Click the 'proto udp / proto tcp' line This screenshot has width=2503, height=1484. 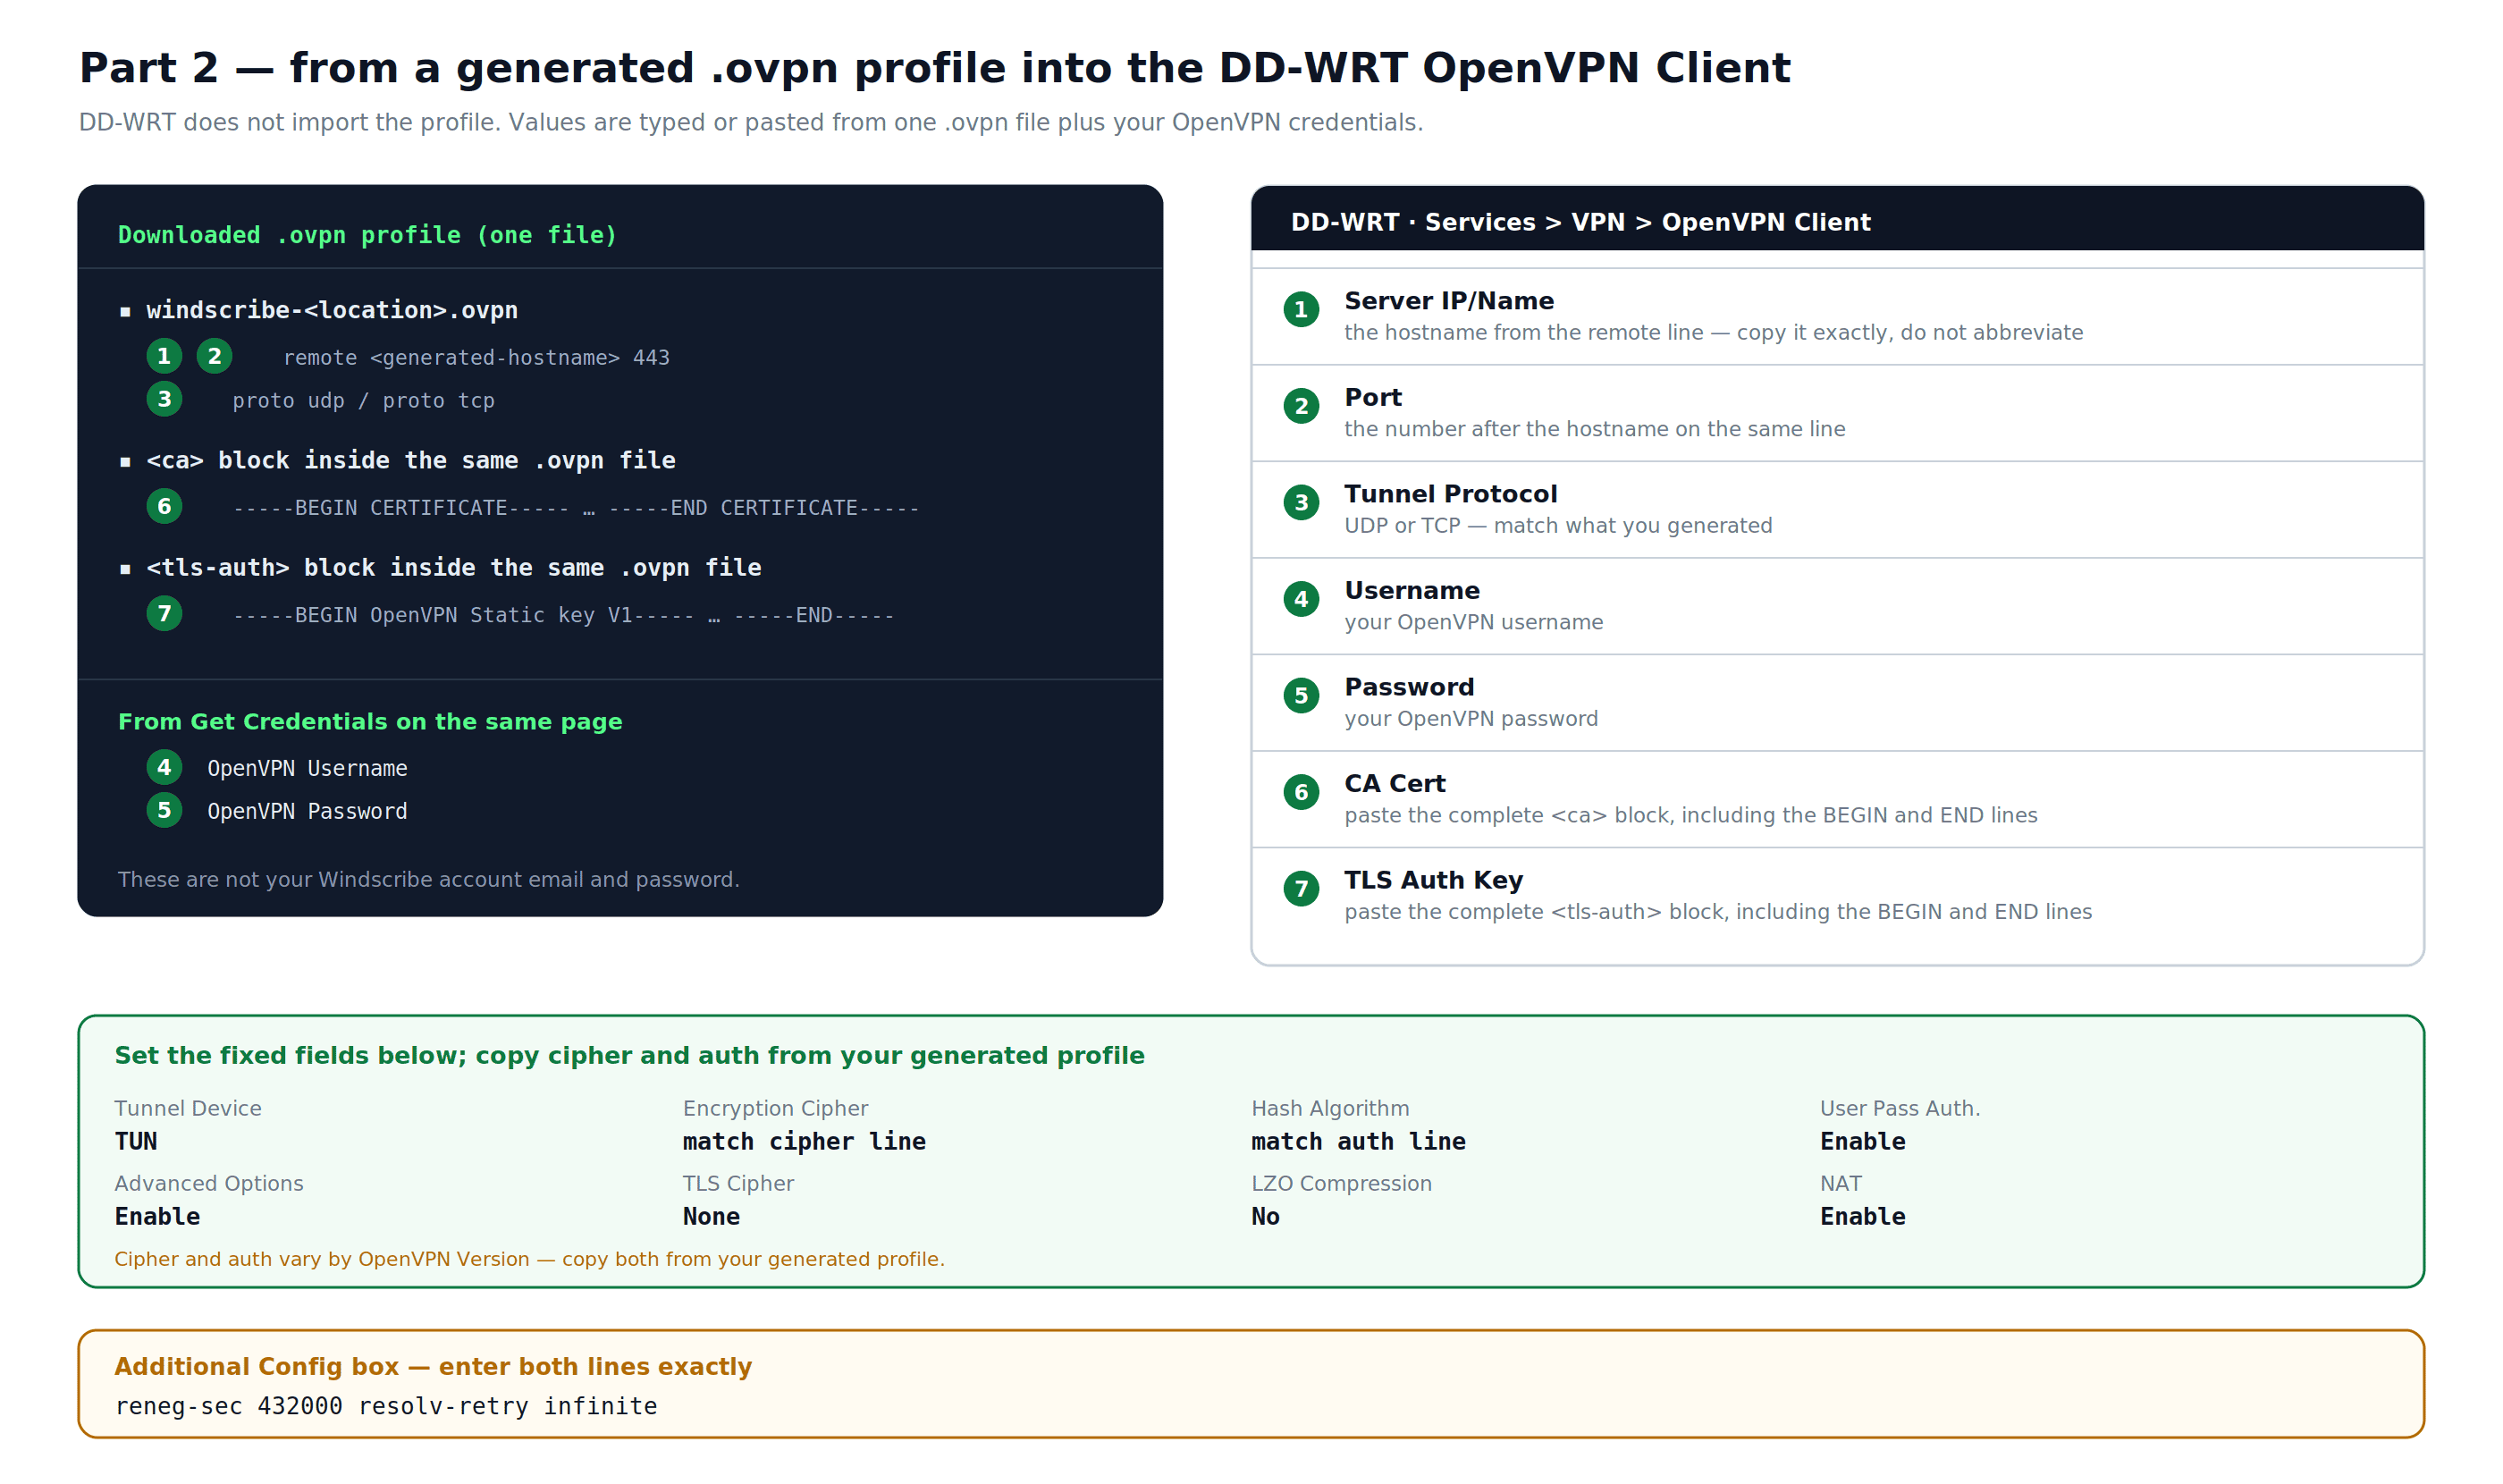[364, 401]
